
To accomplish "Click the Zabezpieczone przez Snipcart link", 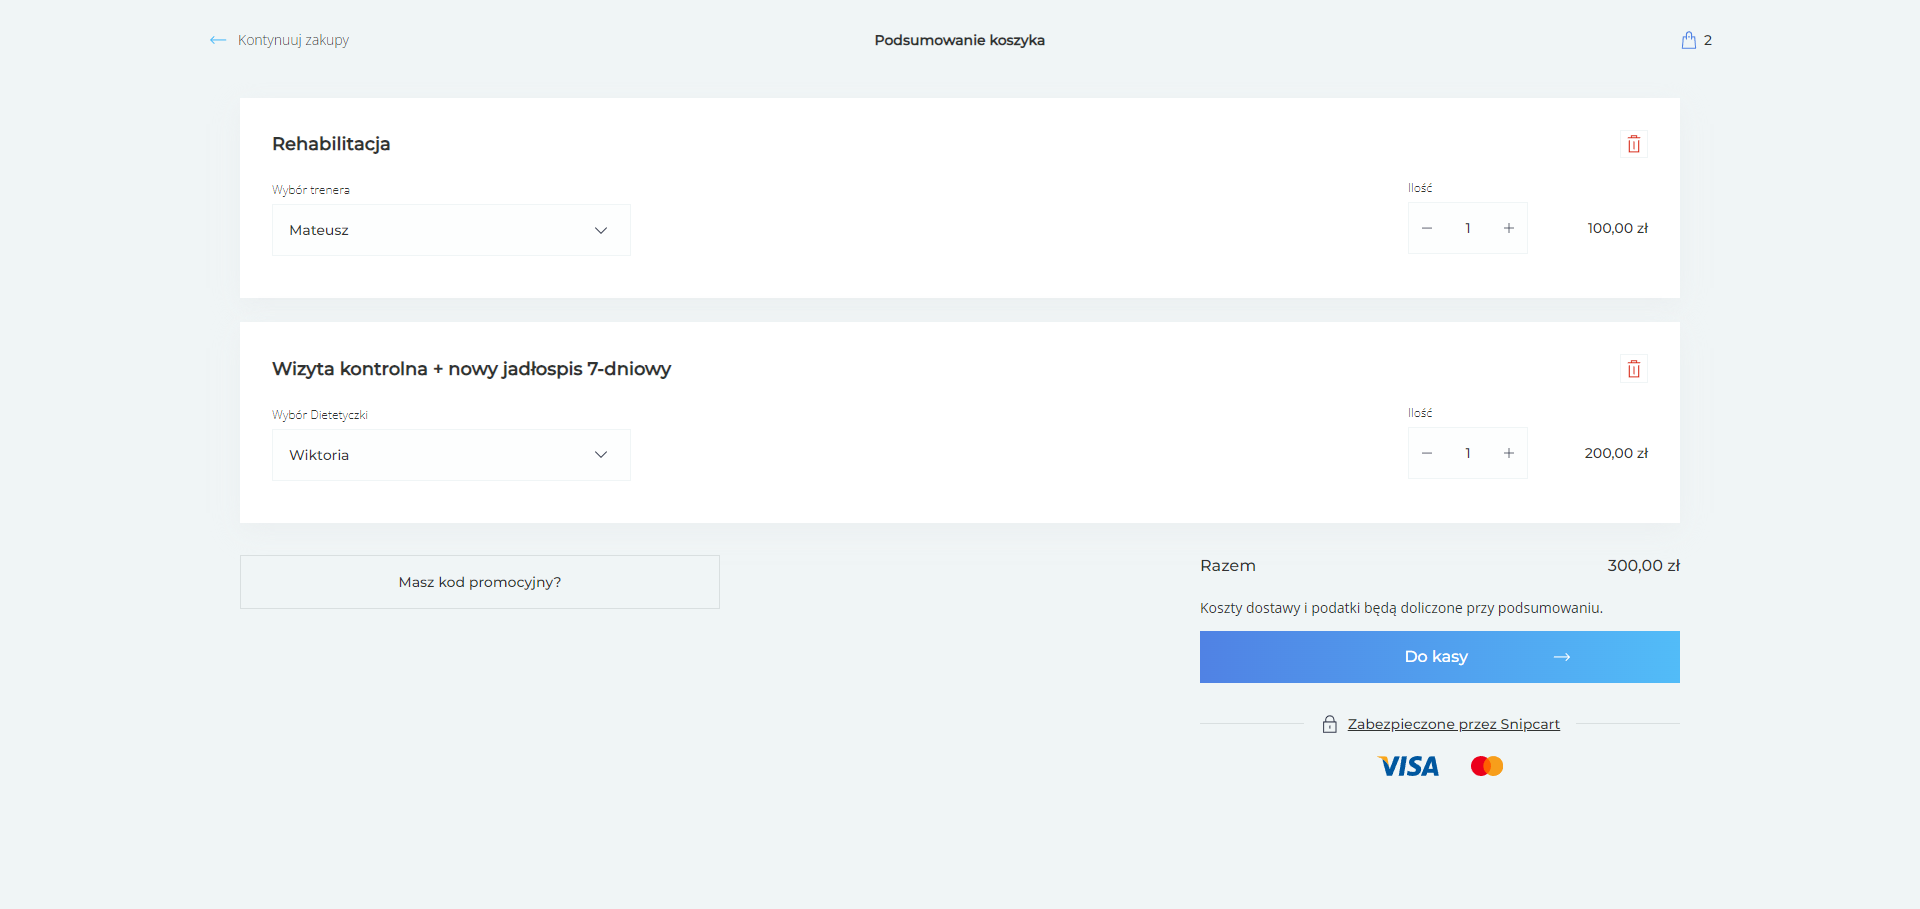I will click(x=1453, y=723).
